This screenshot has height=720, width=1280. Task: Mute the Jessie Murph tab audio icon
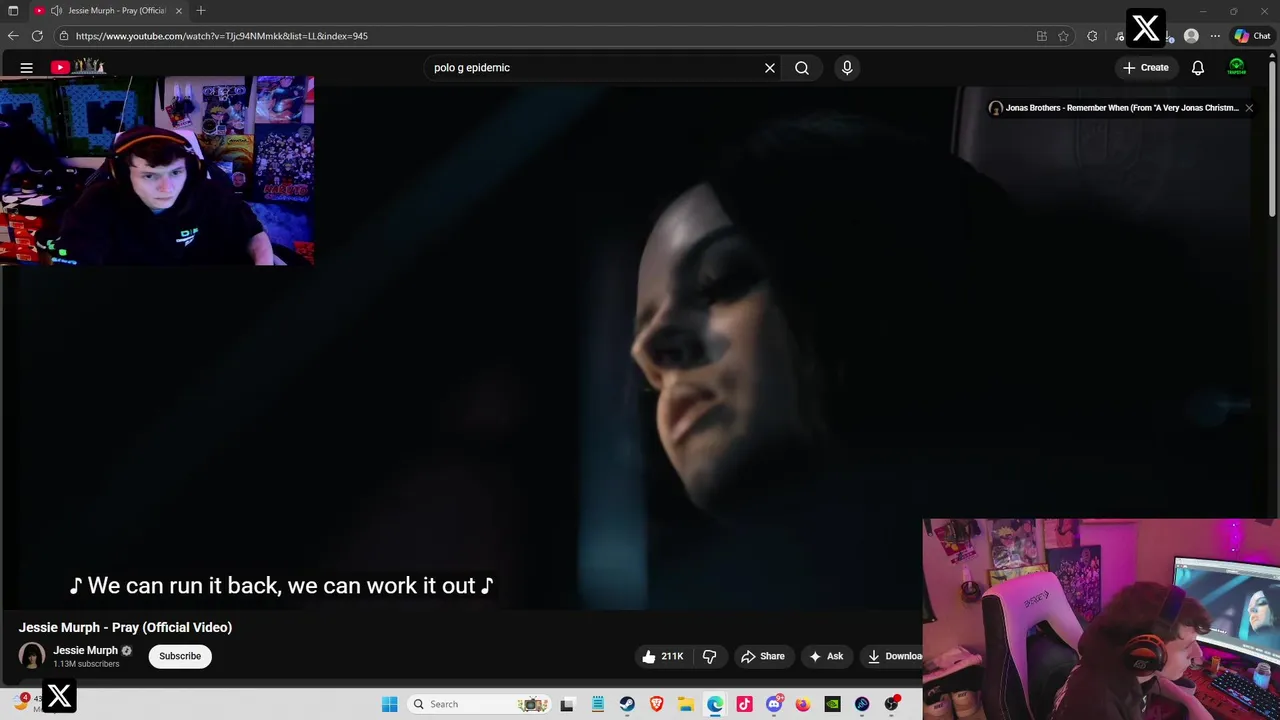[x=57, y=10]
